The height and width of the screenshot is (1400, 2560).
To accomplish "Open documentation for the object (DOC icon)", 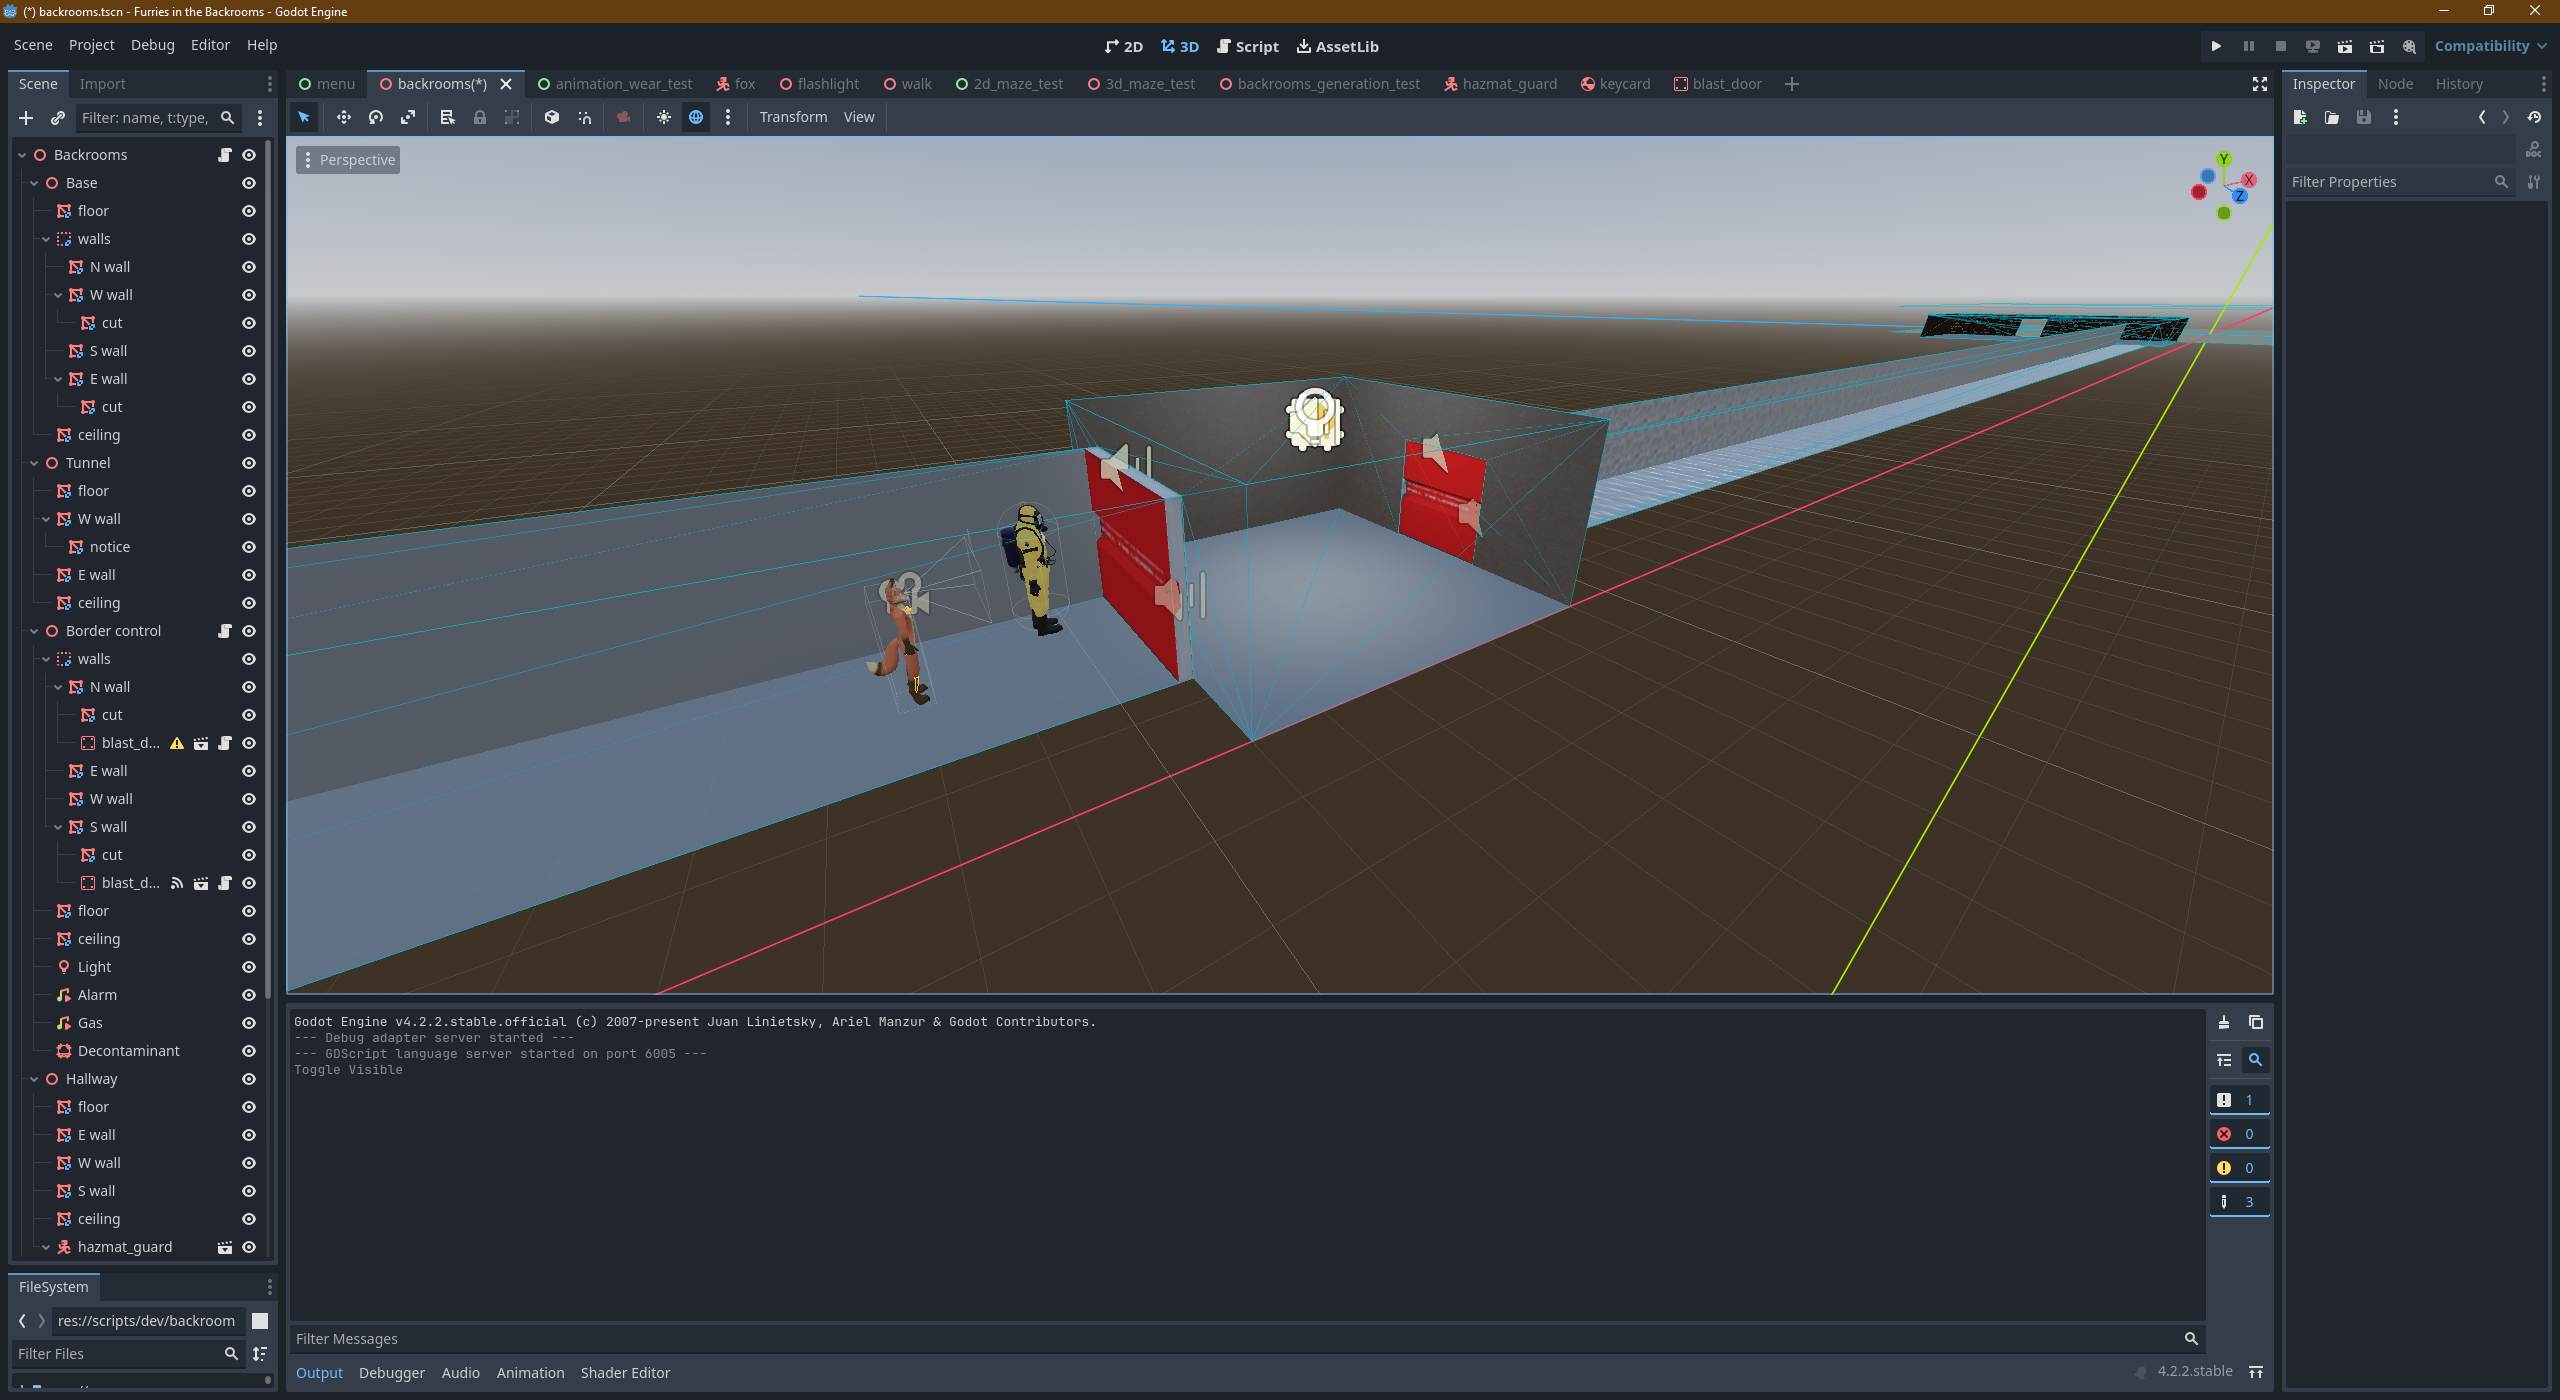I will pyautogui.click(x=2533, y=149).
